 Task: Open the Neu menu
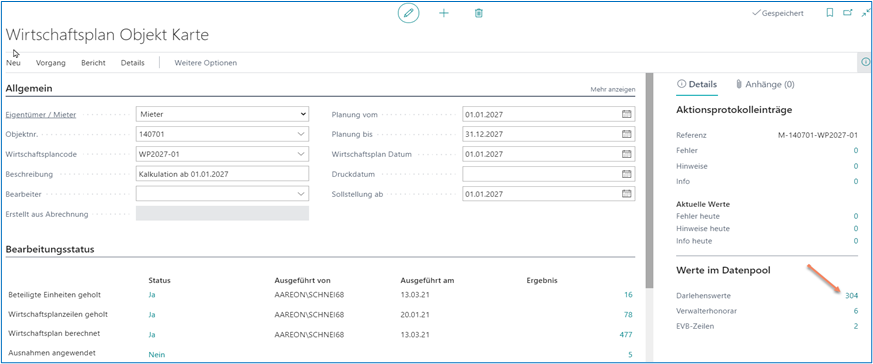point(13,63)
